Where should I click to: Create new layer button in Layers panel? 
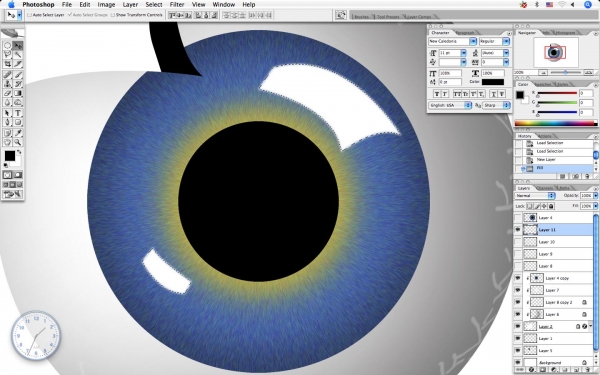tap(577, 370)
